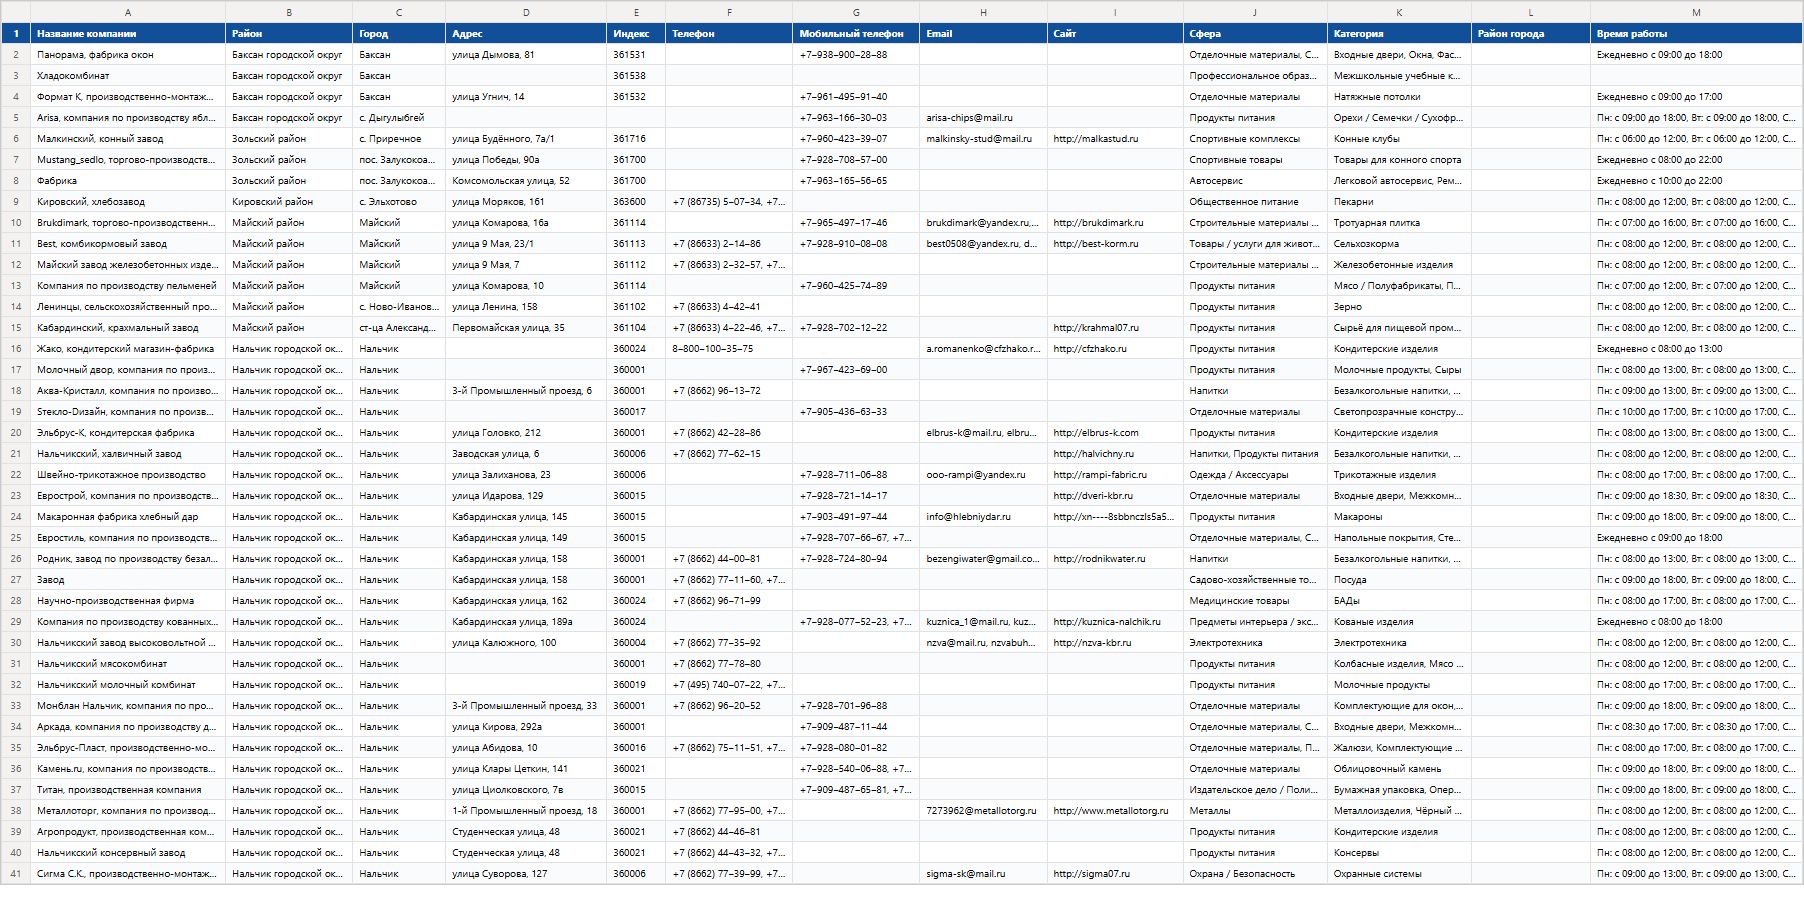The height and width of the screenshot is (902, 1804).
Task: Click the 'Телефон' header cell
Action: tap(729, 33)
